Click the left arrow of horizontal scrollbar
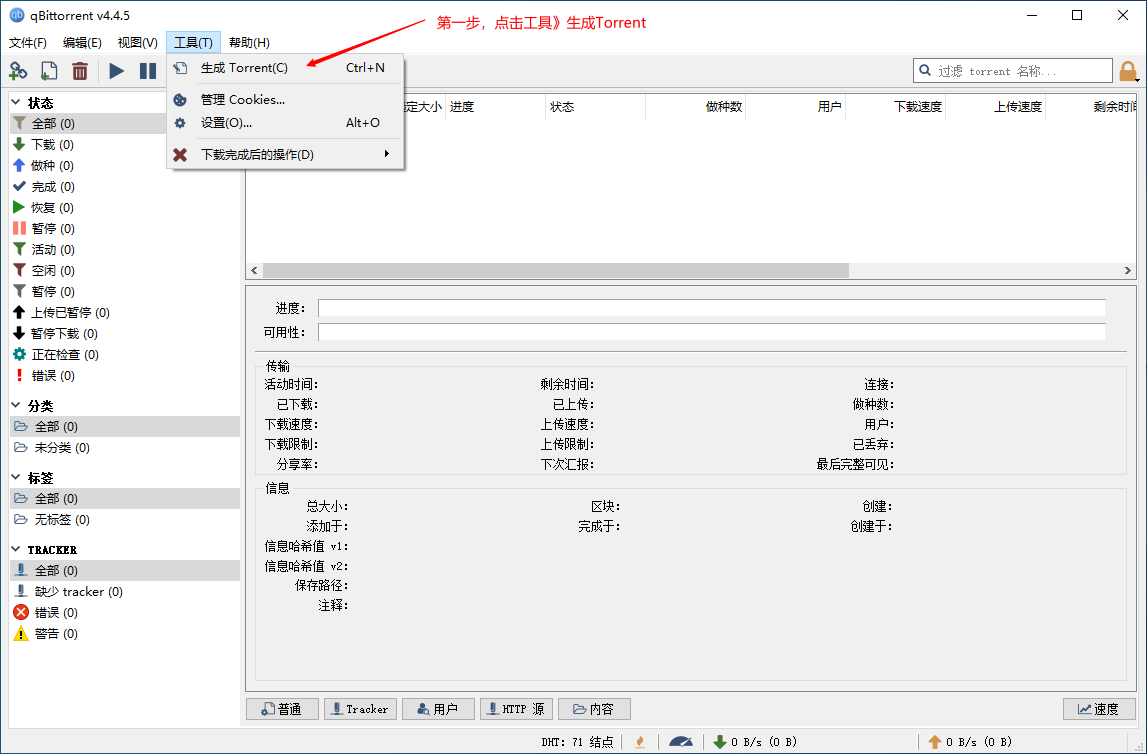This screenshot has width=1147, height=754. 254,271
